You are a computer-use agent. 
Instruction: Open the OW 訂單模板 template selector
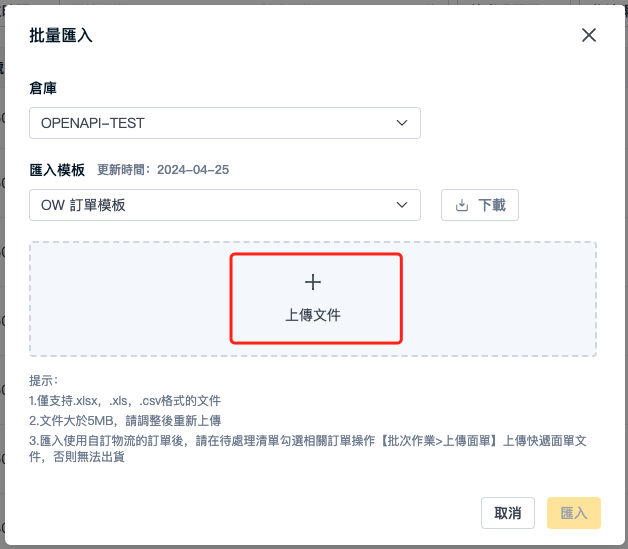225,205
